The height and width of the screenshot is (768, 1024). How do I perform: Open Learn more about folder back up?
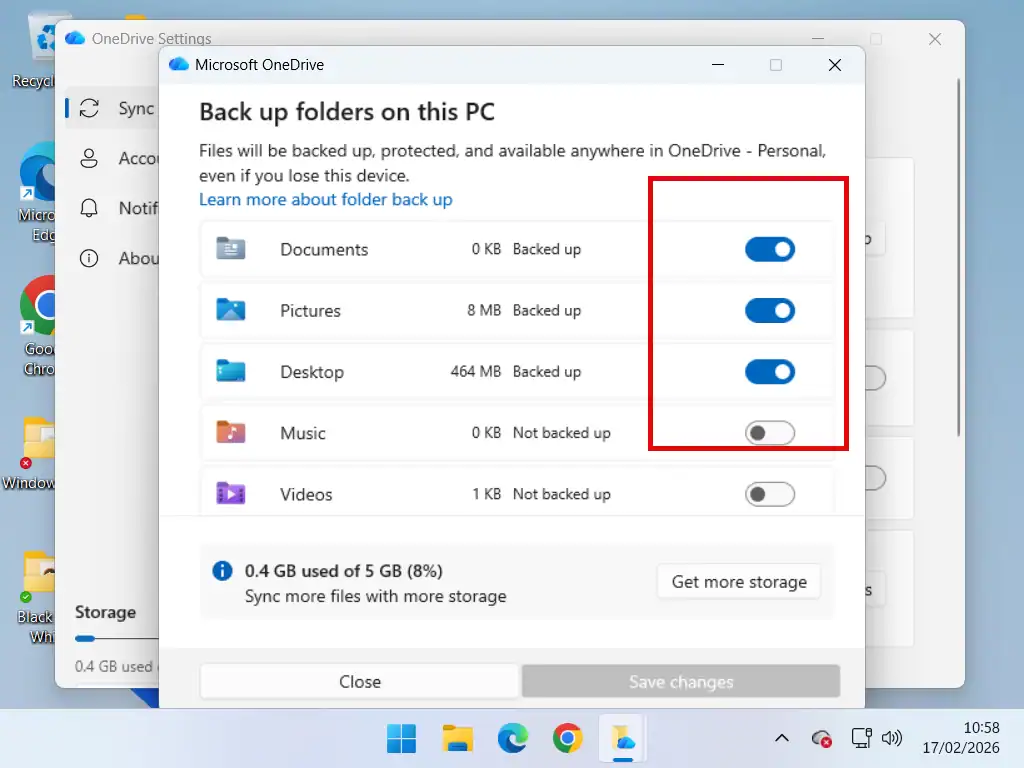click(x=325, y=199)
